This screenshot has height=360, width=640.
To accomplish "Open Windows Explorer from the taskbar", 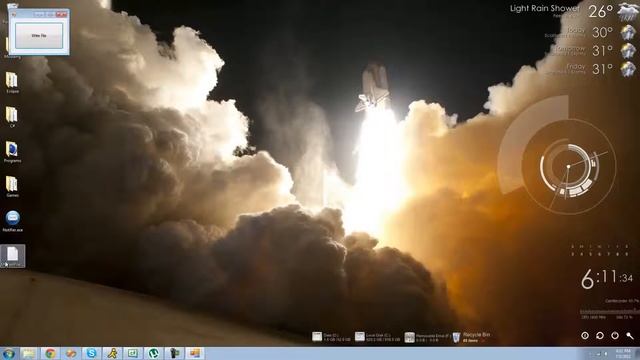I will click(x=29, y=353).
